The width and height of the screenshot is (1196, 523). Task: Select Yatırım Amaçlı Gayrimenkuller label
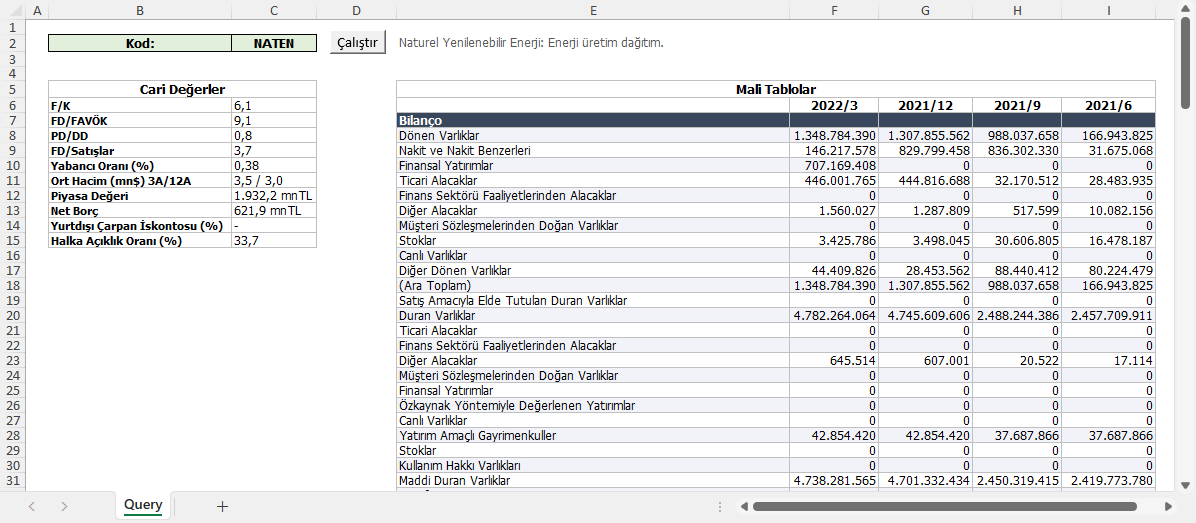pyautogui.click(x=593, y=435)
